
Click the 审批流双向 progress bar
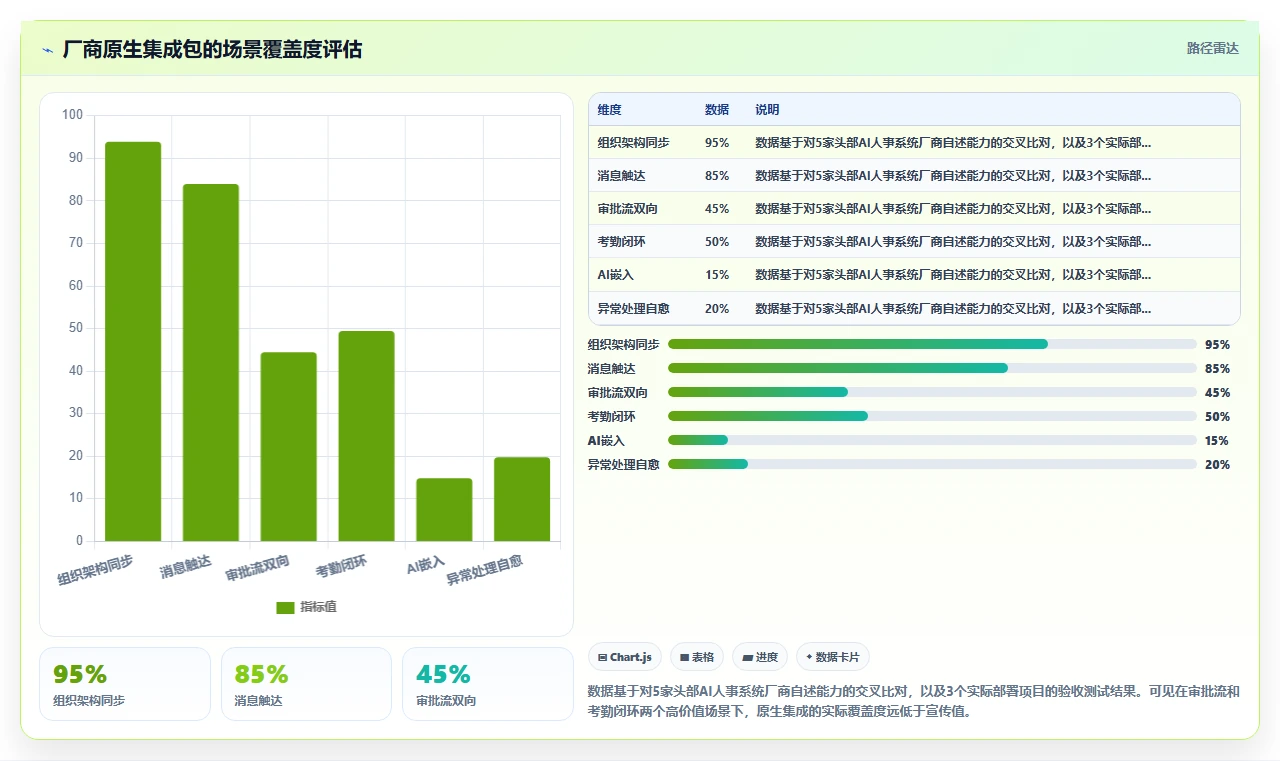[932, 392]
